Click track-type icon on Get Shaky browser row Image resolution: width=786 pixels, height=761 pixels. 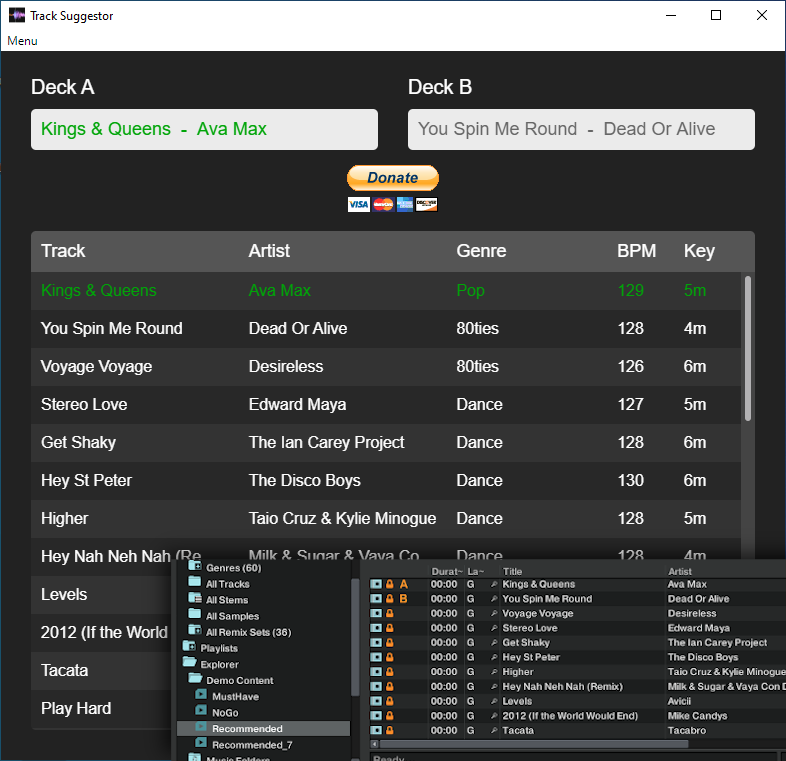(376, 642)
